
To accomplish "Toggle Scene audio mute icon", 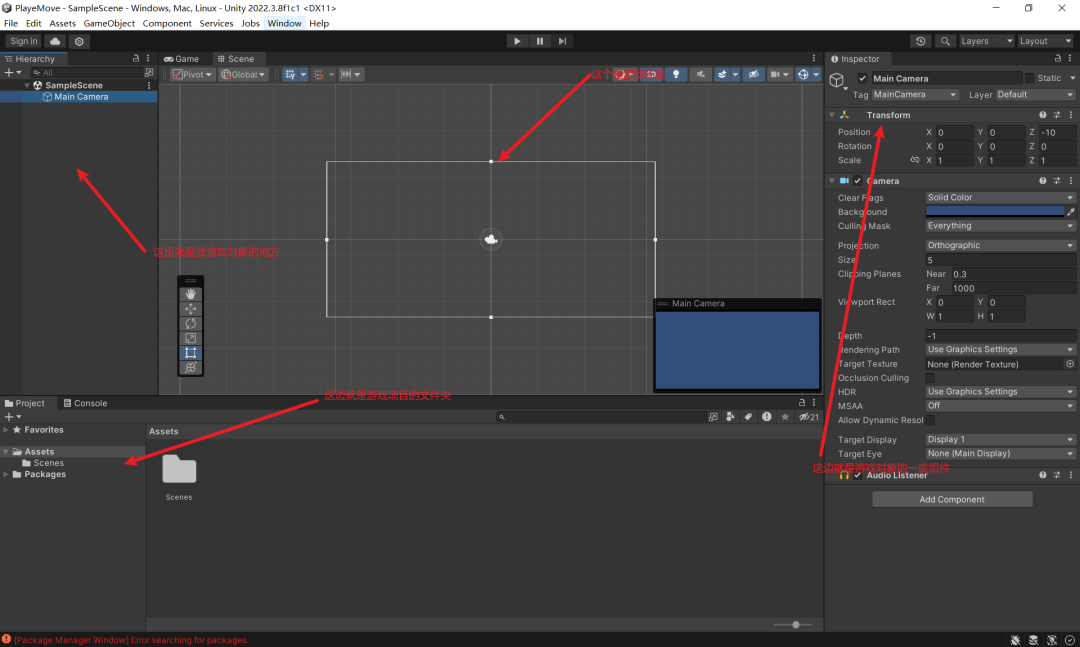I will 700,74.
